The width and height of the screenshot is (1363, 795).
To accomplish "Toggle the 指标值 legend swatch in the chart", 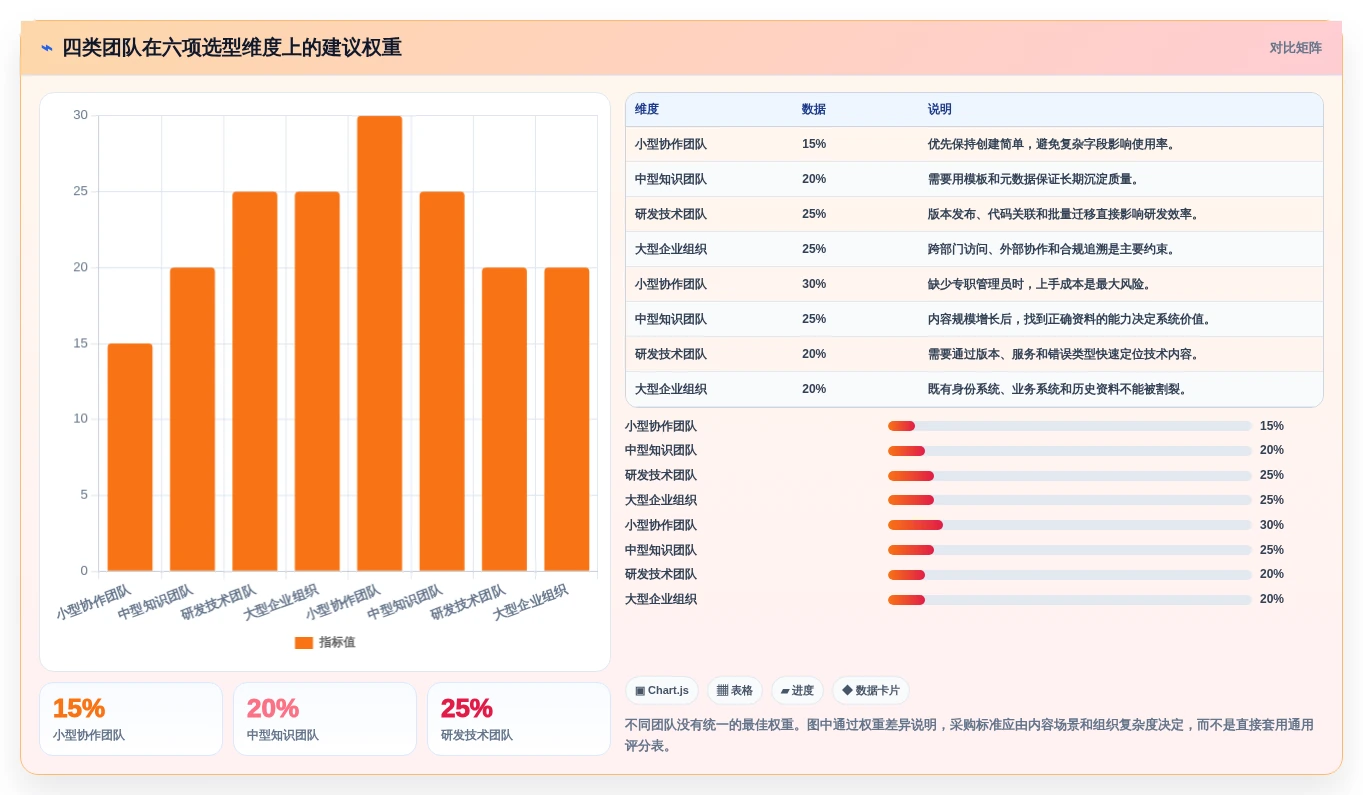I will (x=303, y=642).
